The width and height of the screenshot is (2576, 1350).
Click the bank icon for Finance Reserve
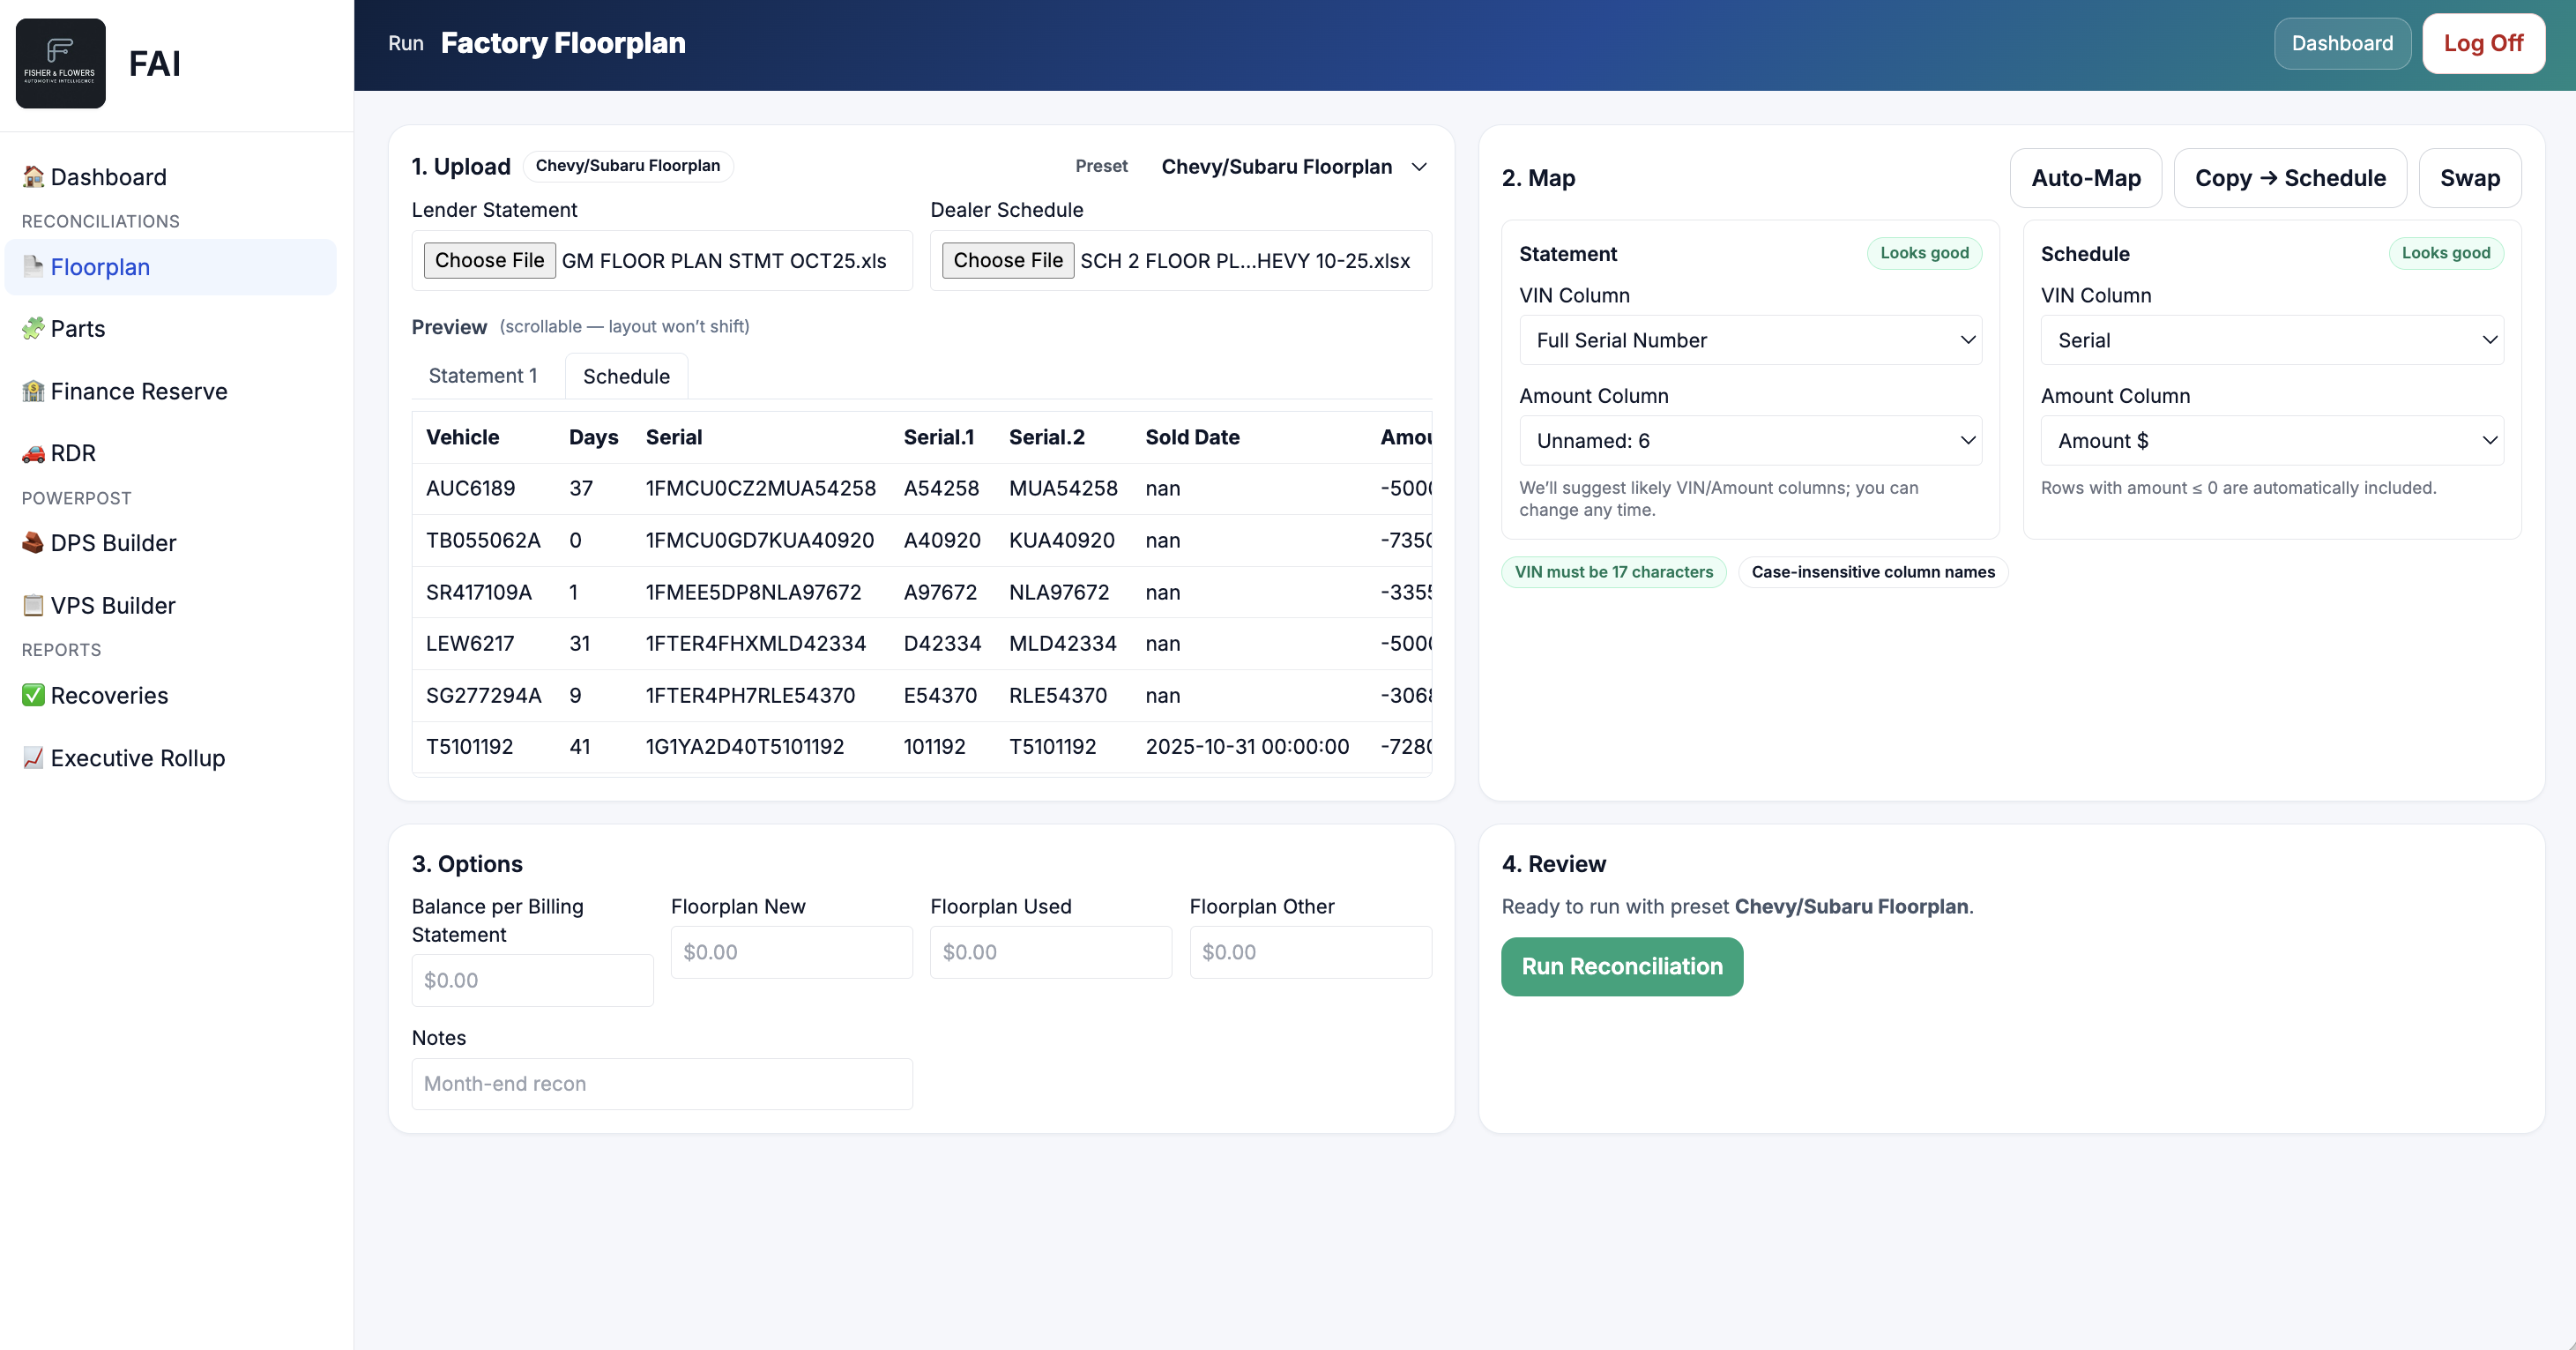(33, 391)
